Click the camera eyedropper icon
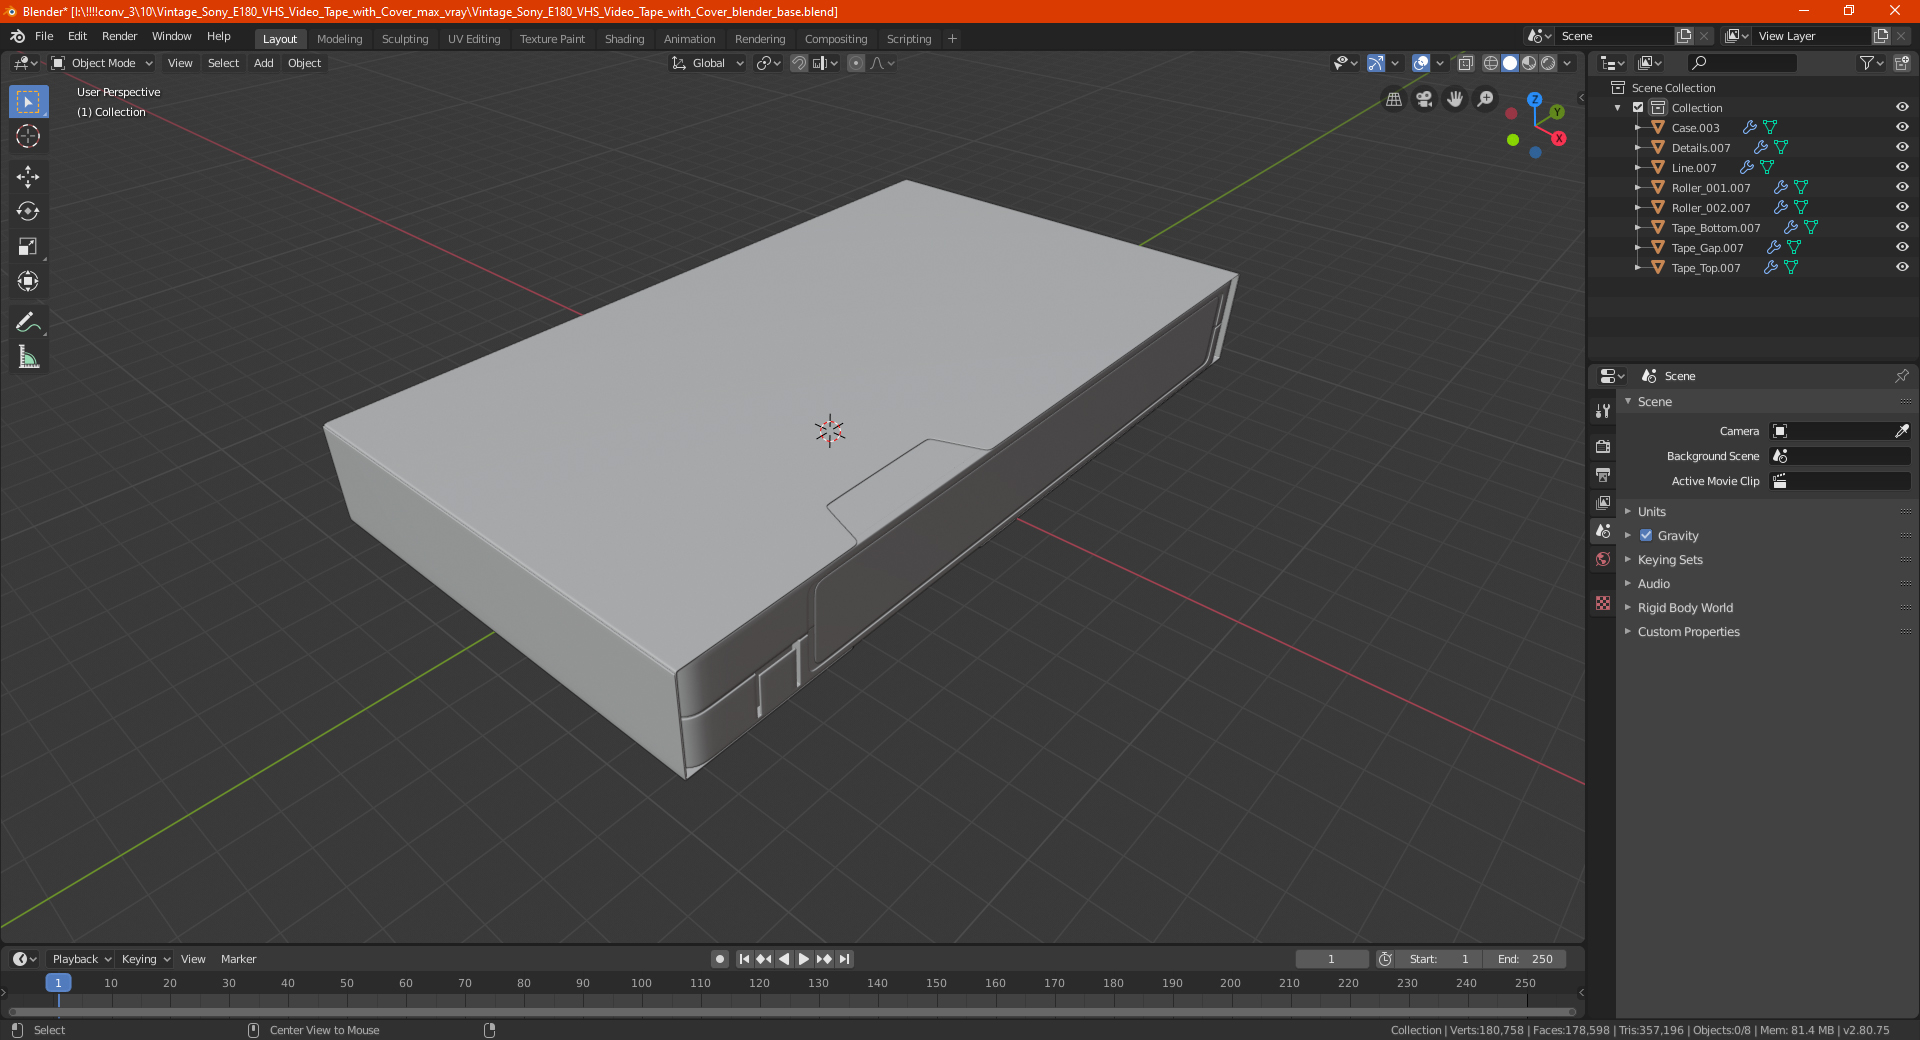 [1901, 431]
